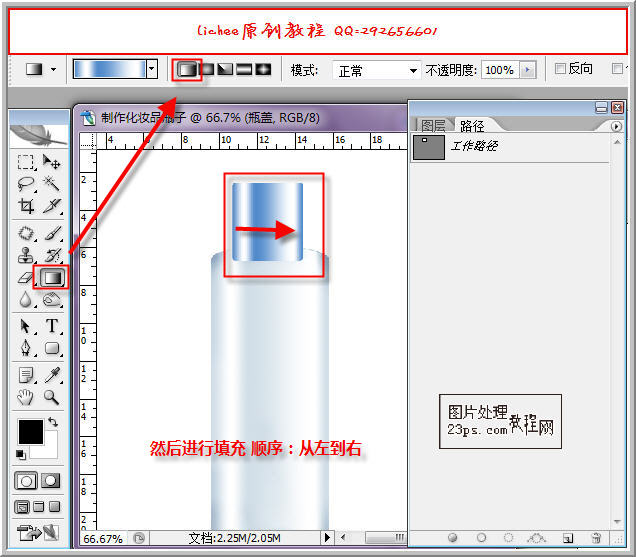Click the create new path button

(x=567, y=538)
